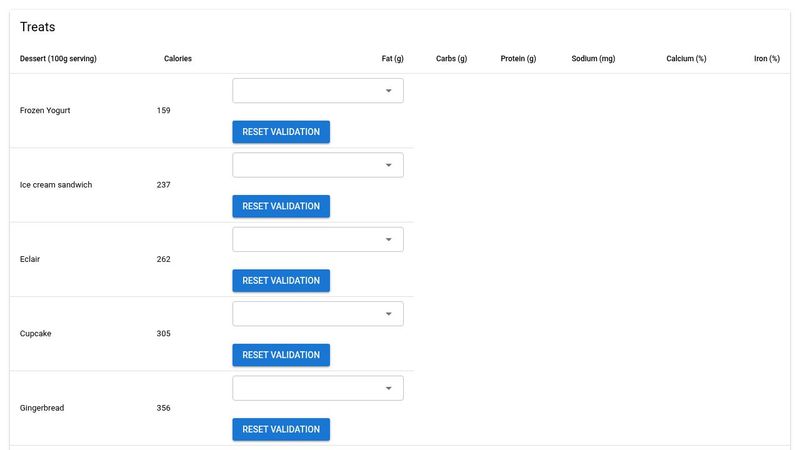The height and width of the screenshot is (450, 800).
Task: Sort by Dessert (100g serving) column header
Action: click(58, 59)
